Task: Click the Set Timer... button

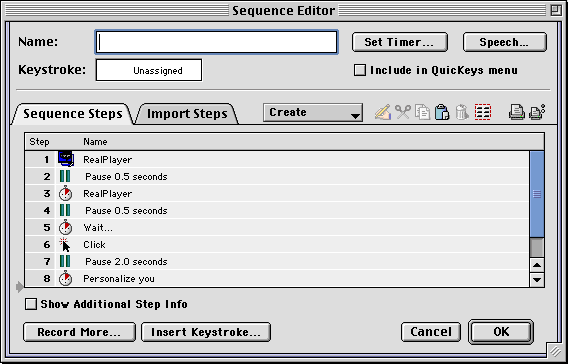Action: [x=400, y=42]
